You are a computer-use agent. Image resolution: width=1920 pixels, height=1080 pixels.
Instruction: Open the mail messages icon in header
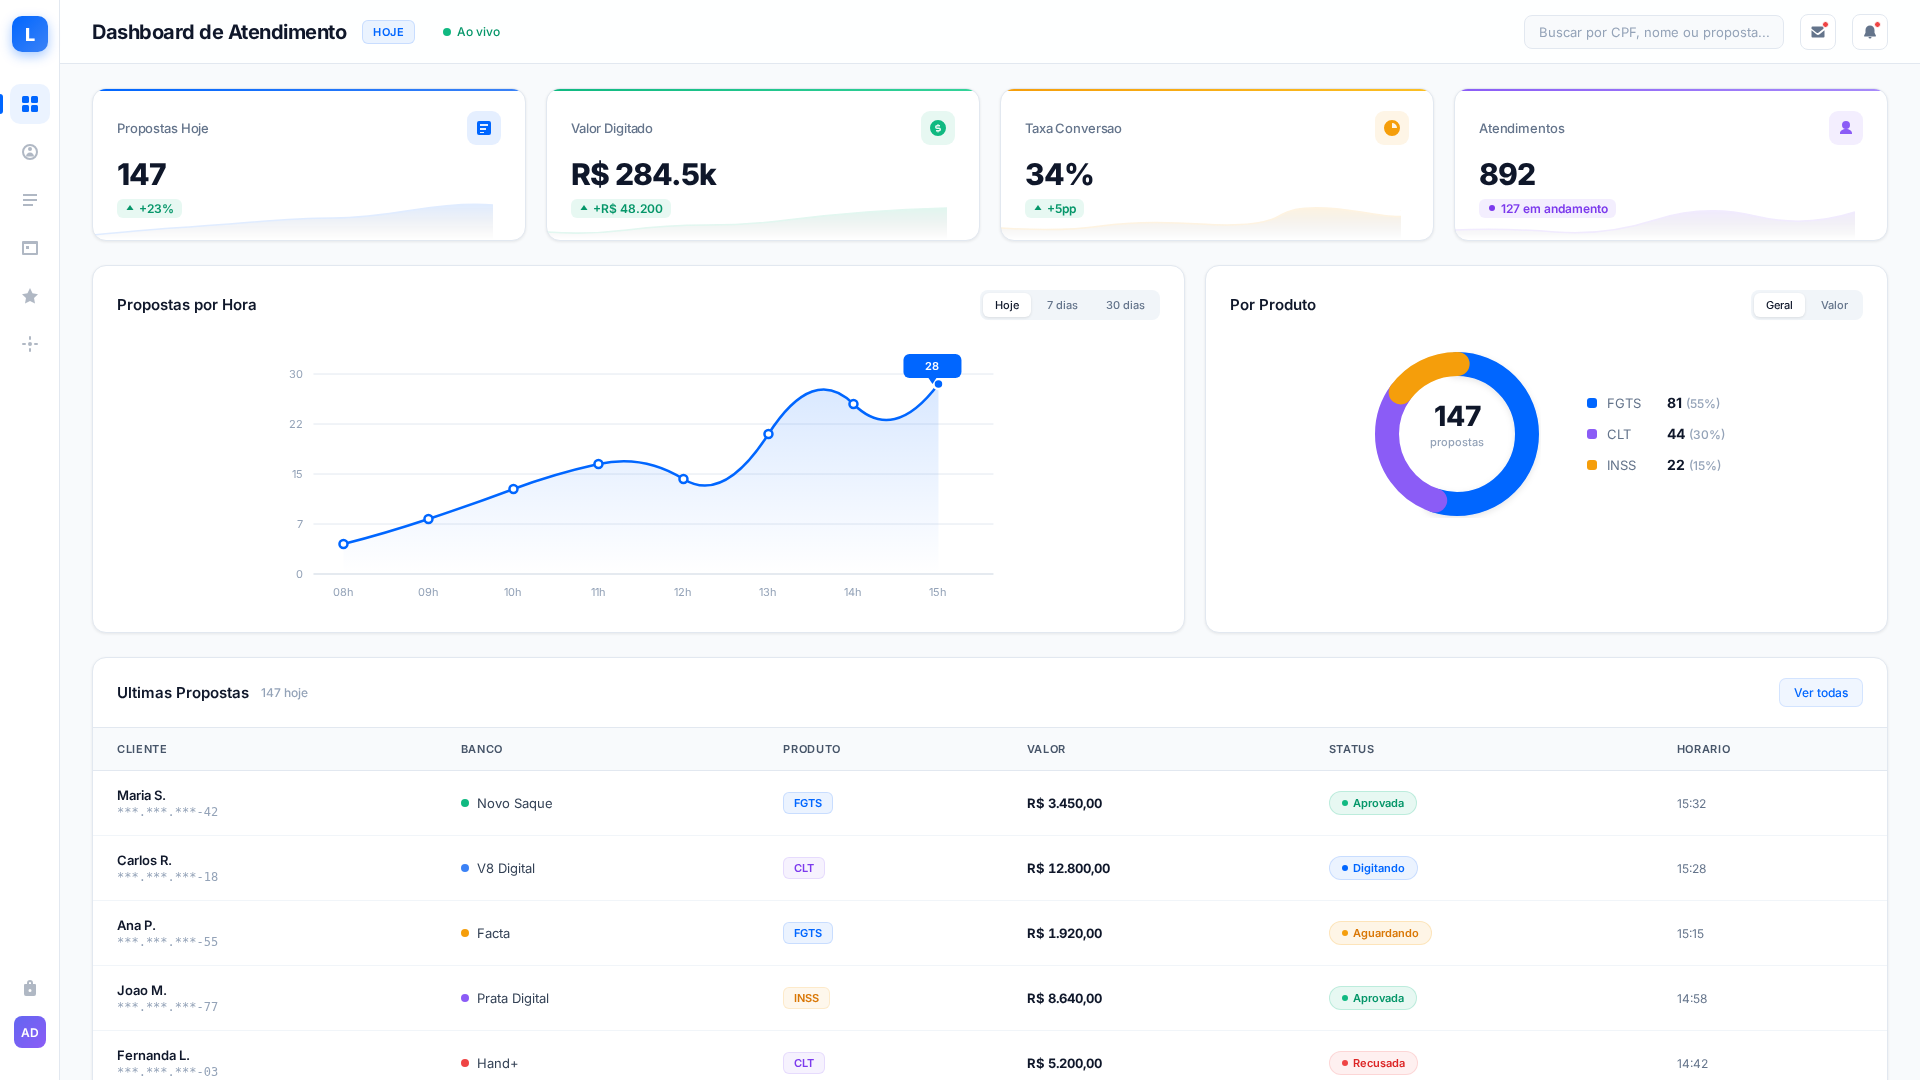1817,32
